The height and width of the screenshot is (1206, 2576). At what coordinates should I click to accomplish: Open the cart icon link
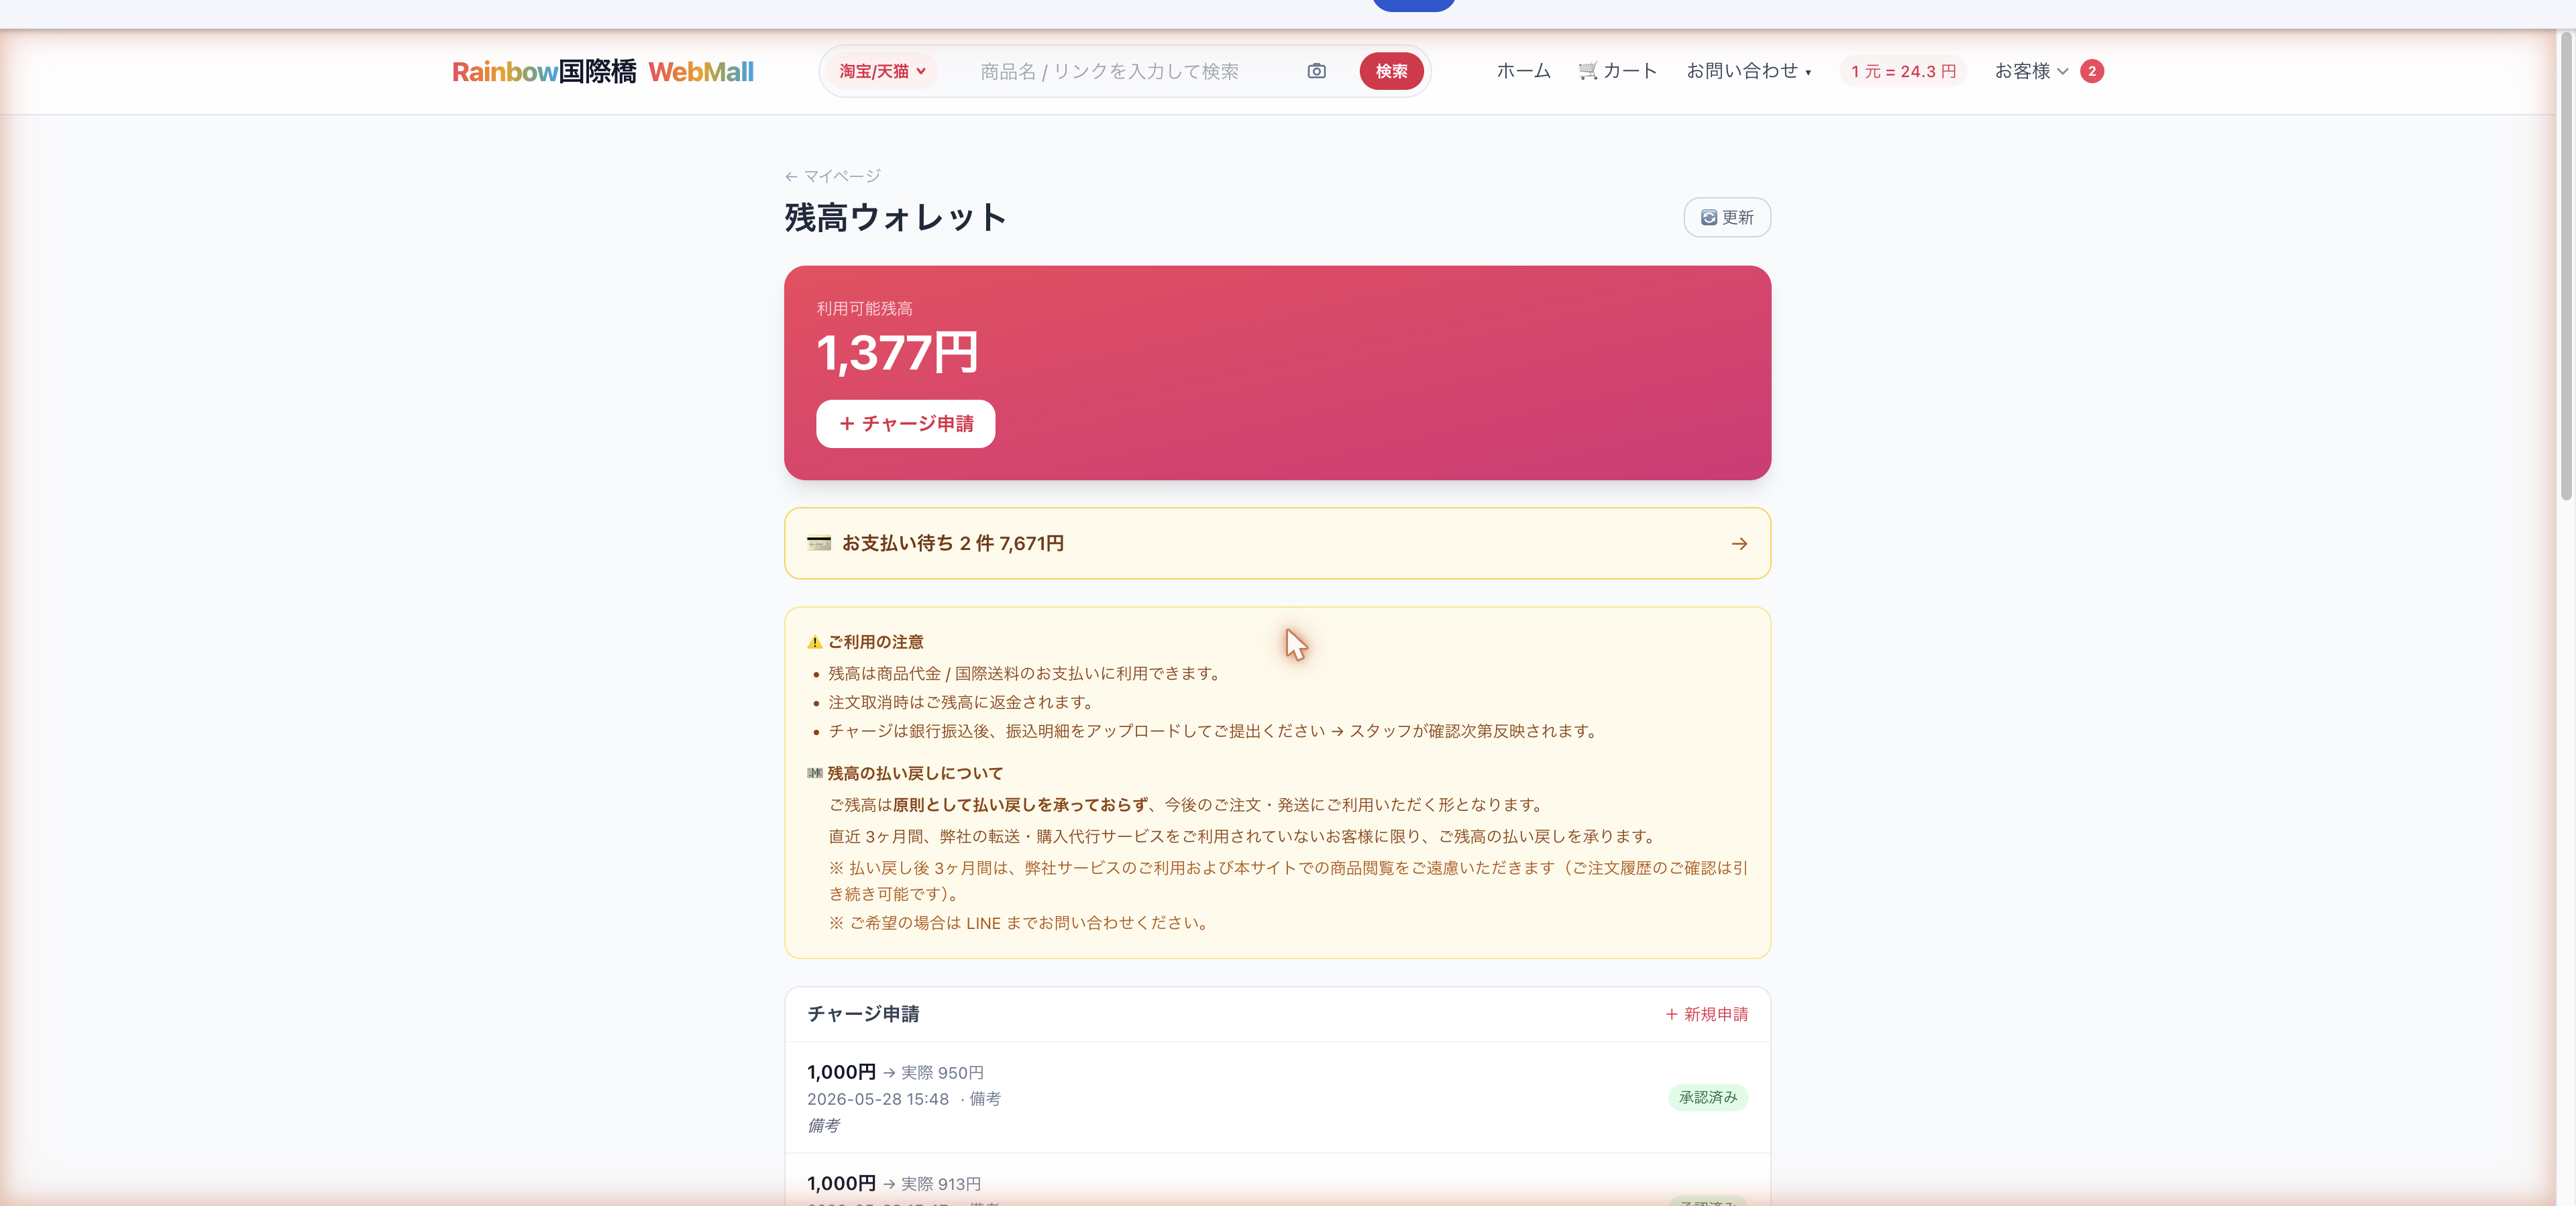pyautogui.click(x=1617, y=71)
